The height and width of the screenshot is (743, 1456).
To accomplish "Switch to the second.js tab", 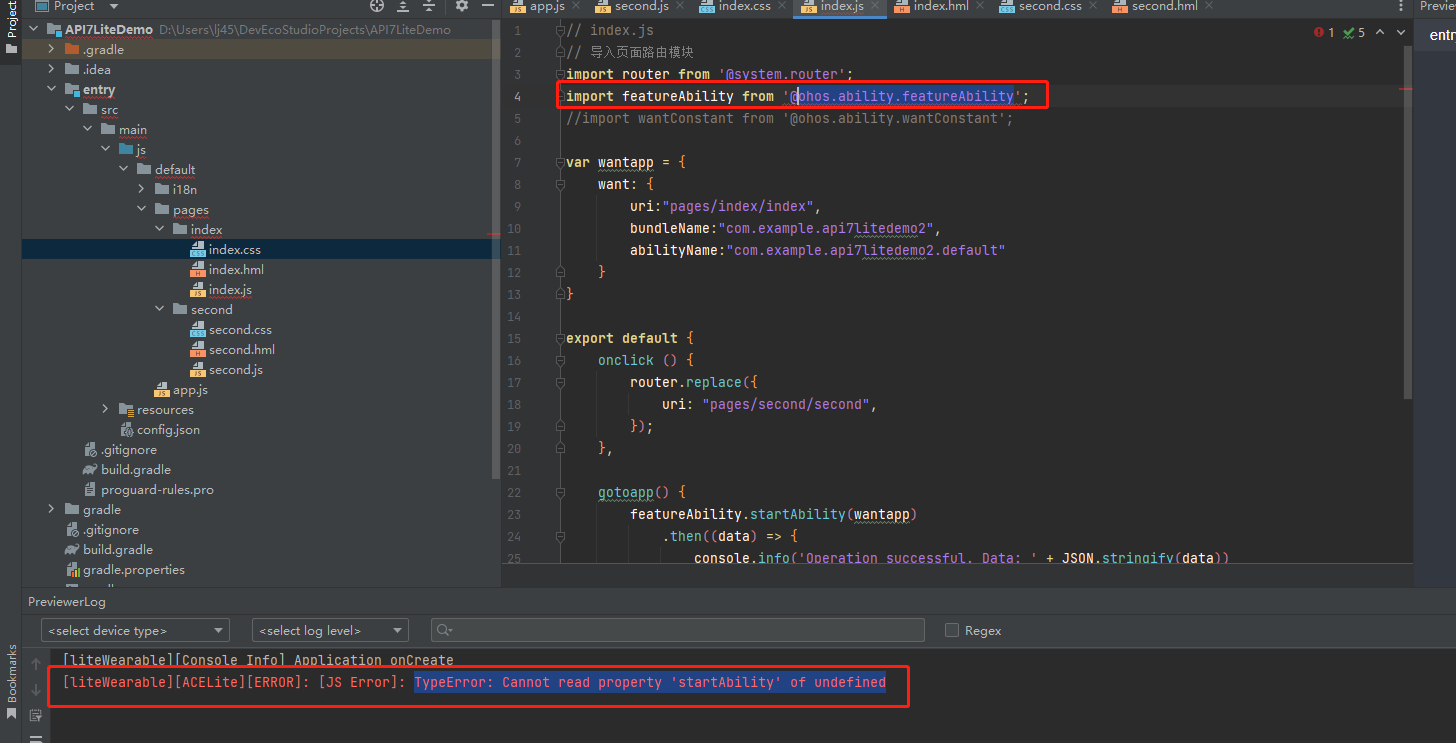I will coord(640,6).
